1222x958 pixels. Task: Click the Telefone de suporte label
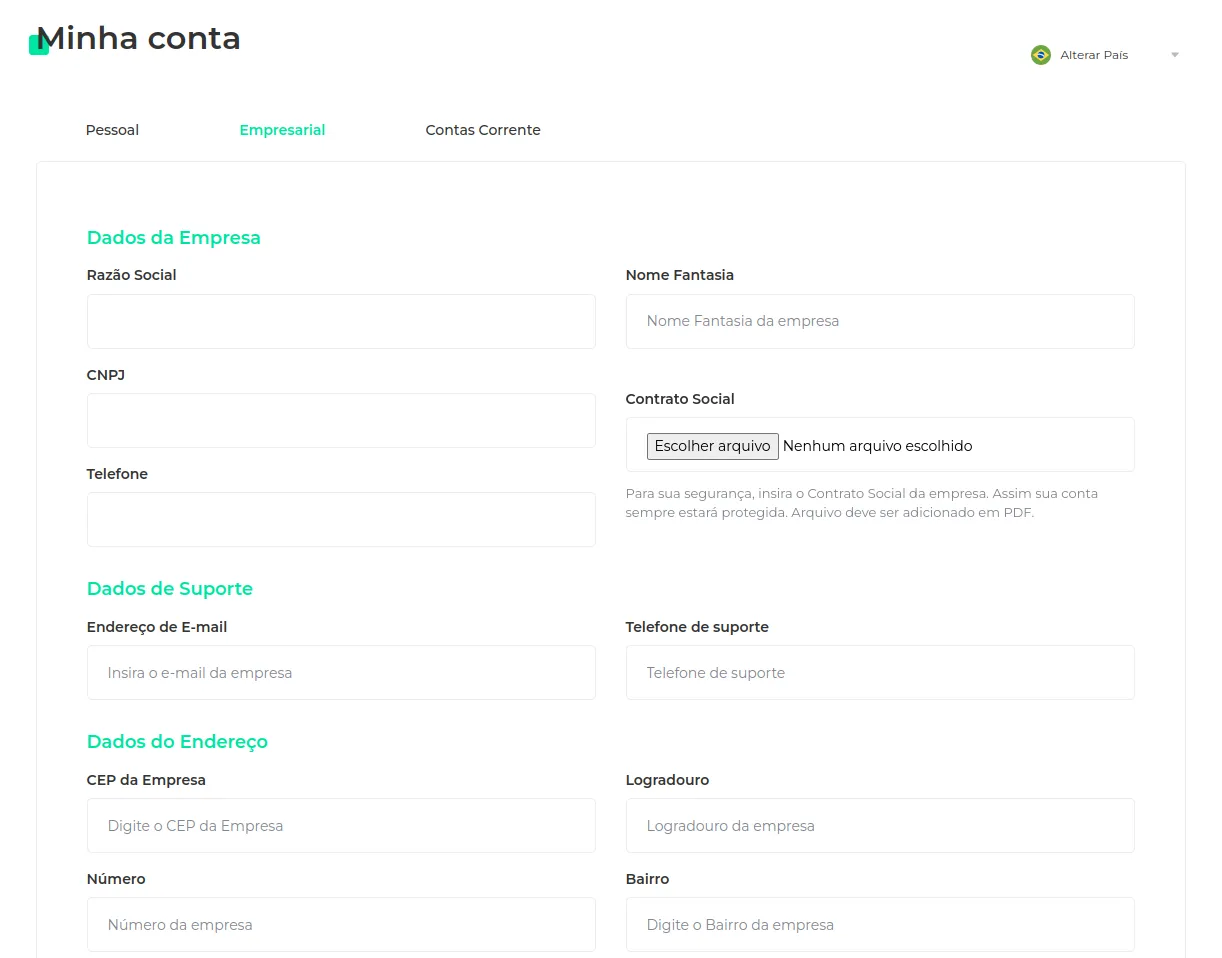697,627
